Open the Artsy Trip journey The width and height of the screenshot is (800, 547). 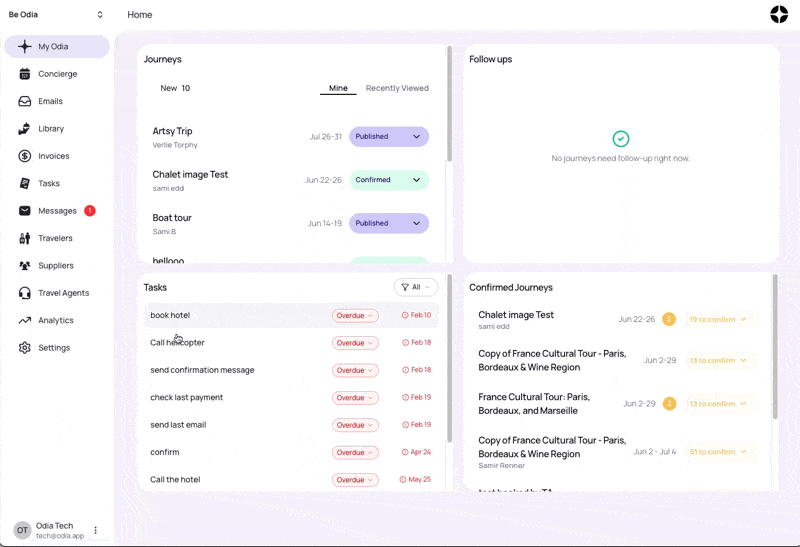[x=172, y=131]
